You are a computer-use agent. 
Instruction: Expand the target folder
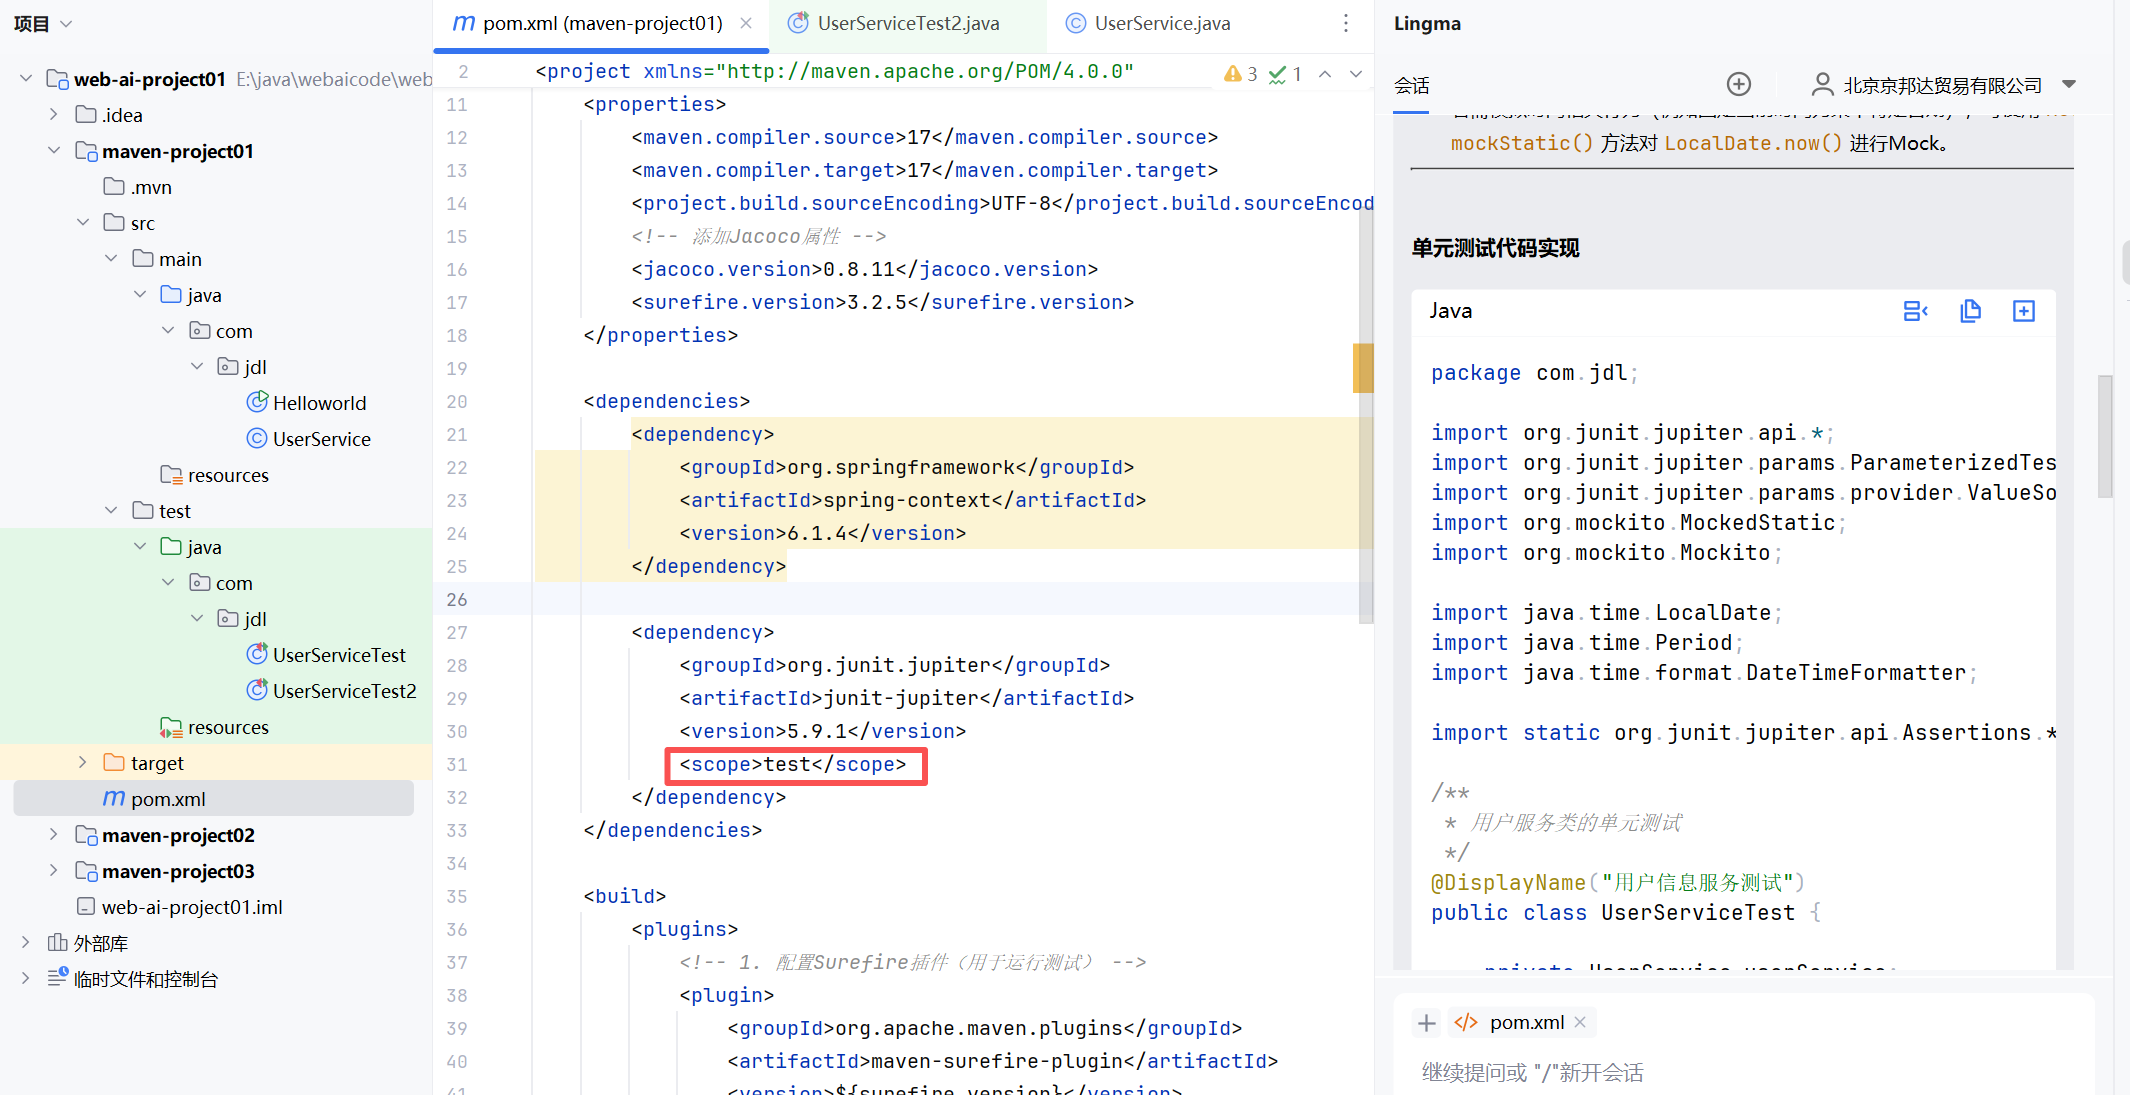82,763
